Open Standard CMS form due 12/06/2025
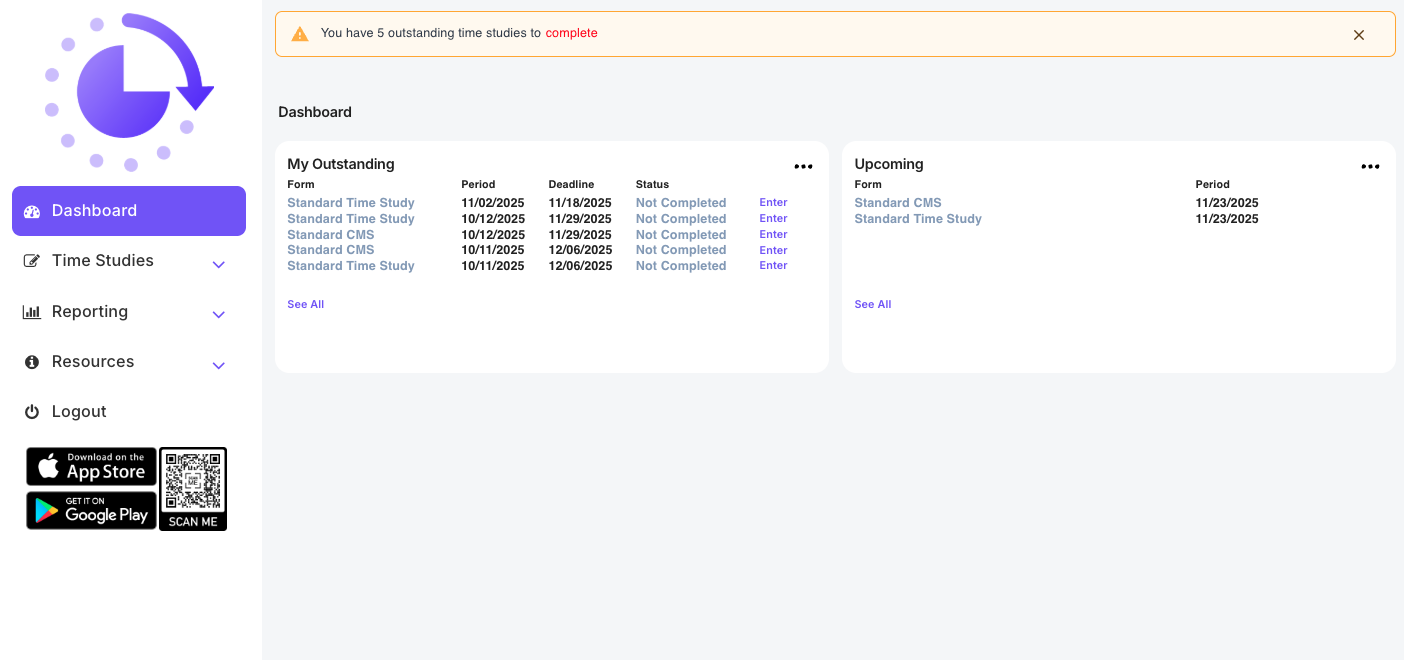This screenshot has width=1404, height=660. (x=331, y=250)
